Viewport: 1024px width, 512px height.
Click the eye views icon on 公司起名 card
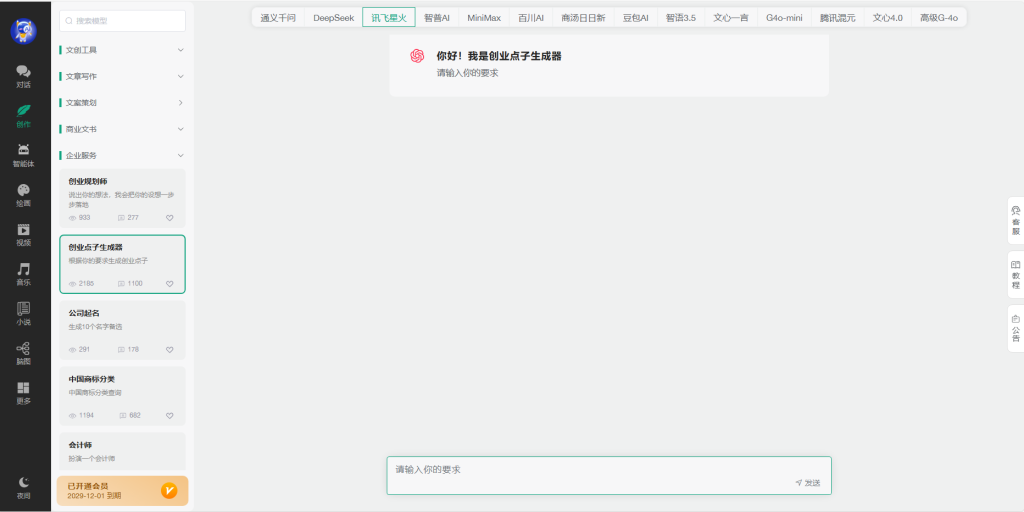[x=72, y=349]
